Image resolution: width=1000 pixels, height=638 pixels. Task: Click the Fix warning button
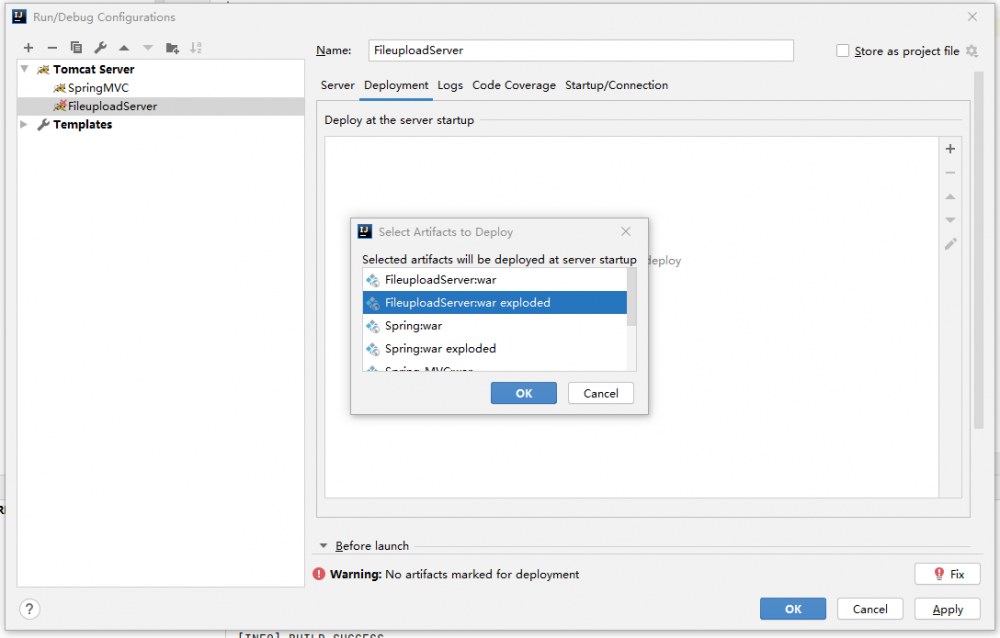click(x=946, y=574)
